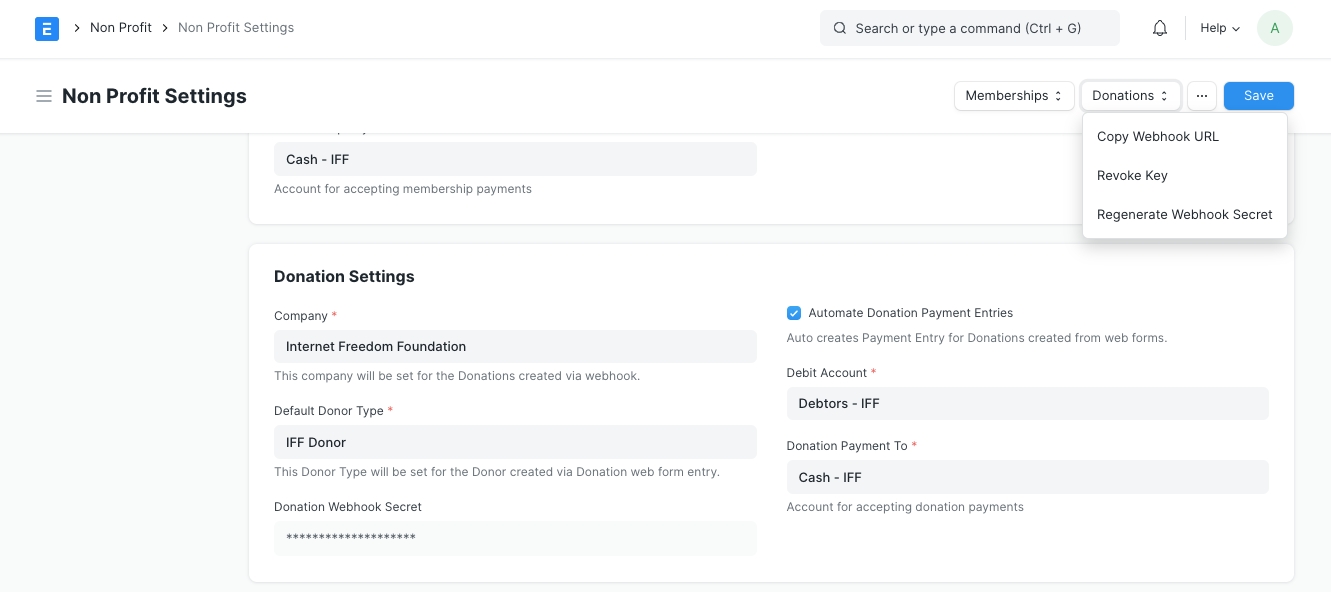The image size is (1331, 592).
Task: Toggle the sidebar hamburger menu icon
Action: (x=44, y=96)
